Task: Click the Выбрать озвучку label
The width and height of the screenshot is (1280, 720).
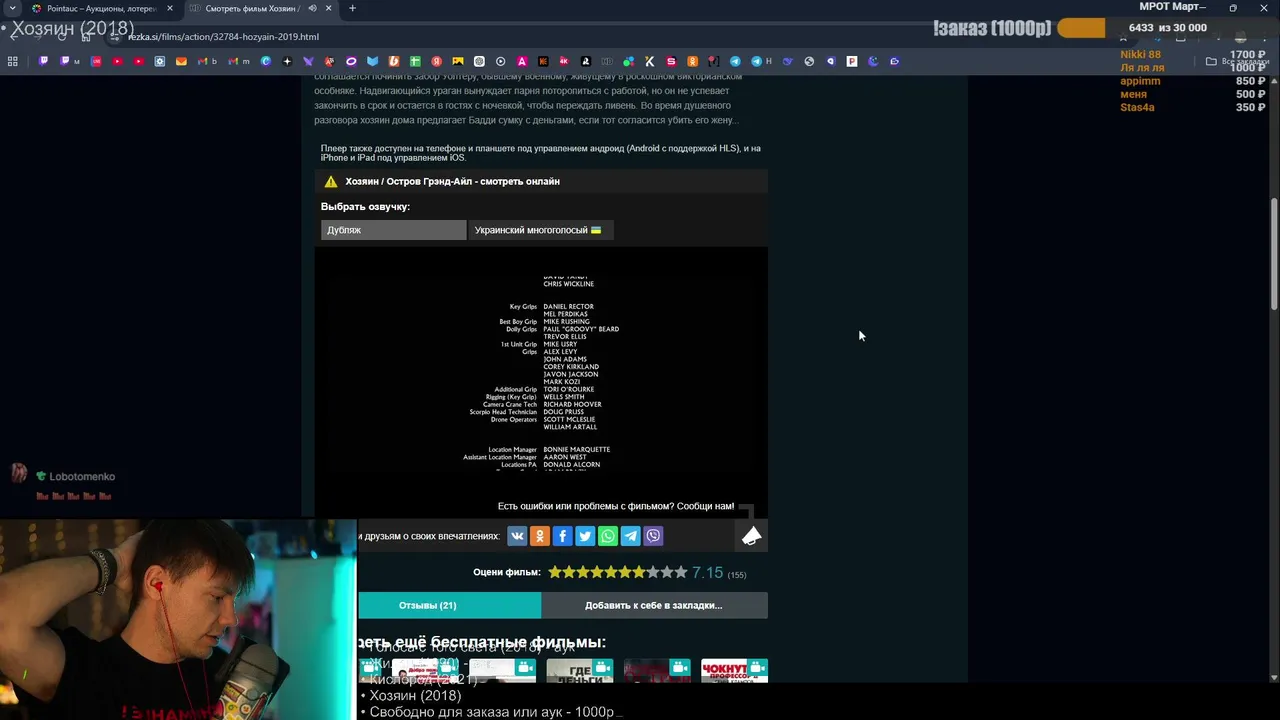Action: point(365,207)
